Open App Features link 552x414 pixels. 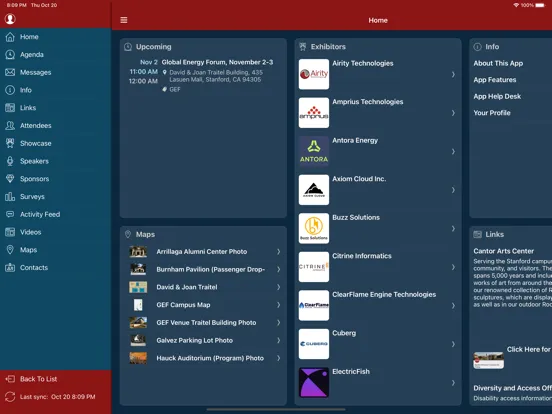click(495, 80)
